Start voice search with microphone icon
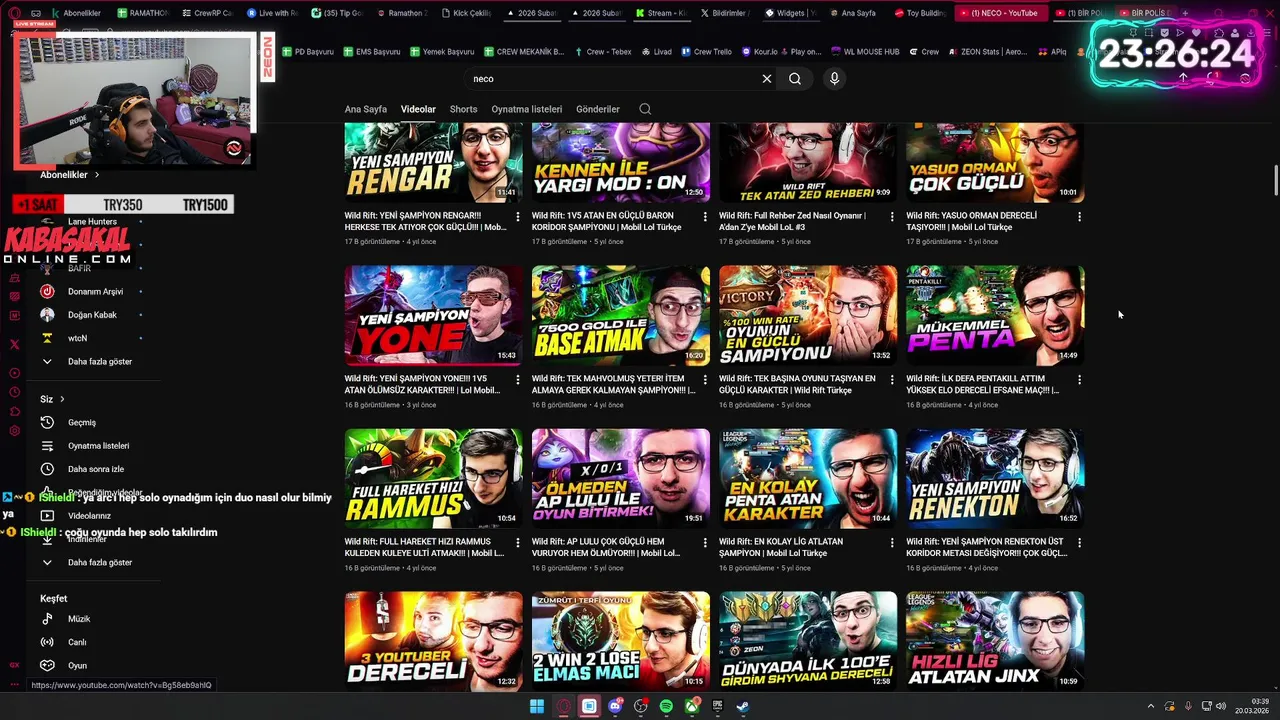Image resolution: width=1280 pixels, height=720 pixels. [x=835, y=79]
